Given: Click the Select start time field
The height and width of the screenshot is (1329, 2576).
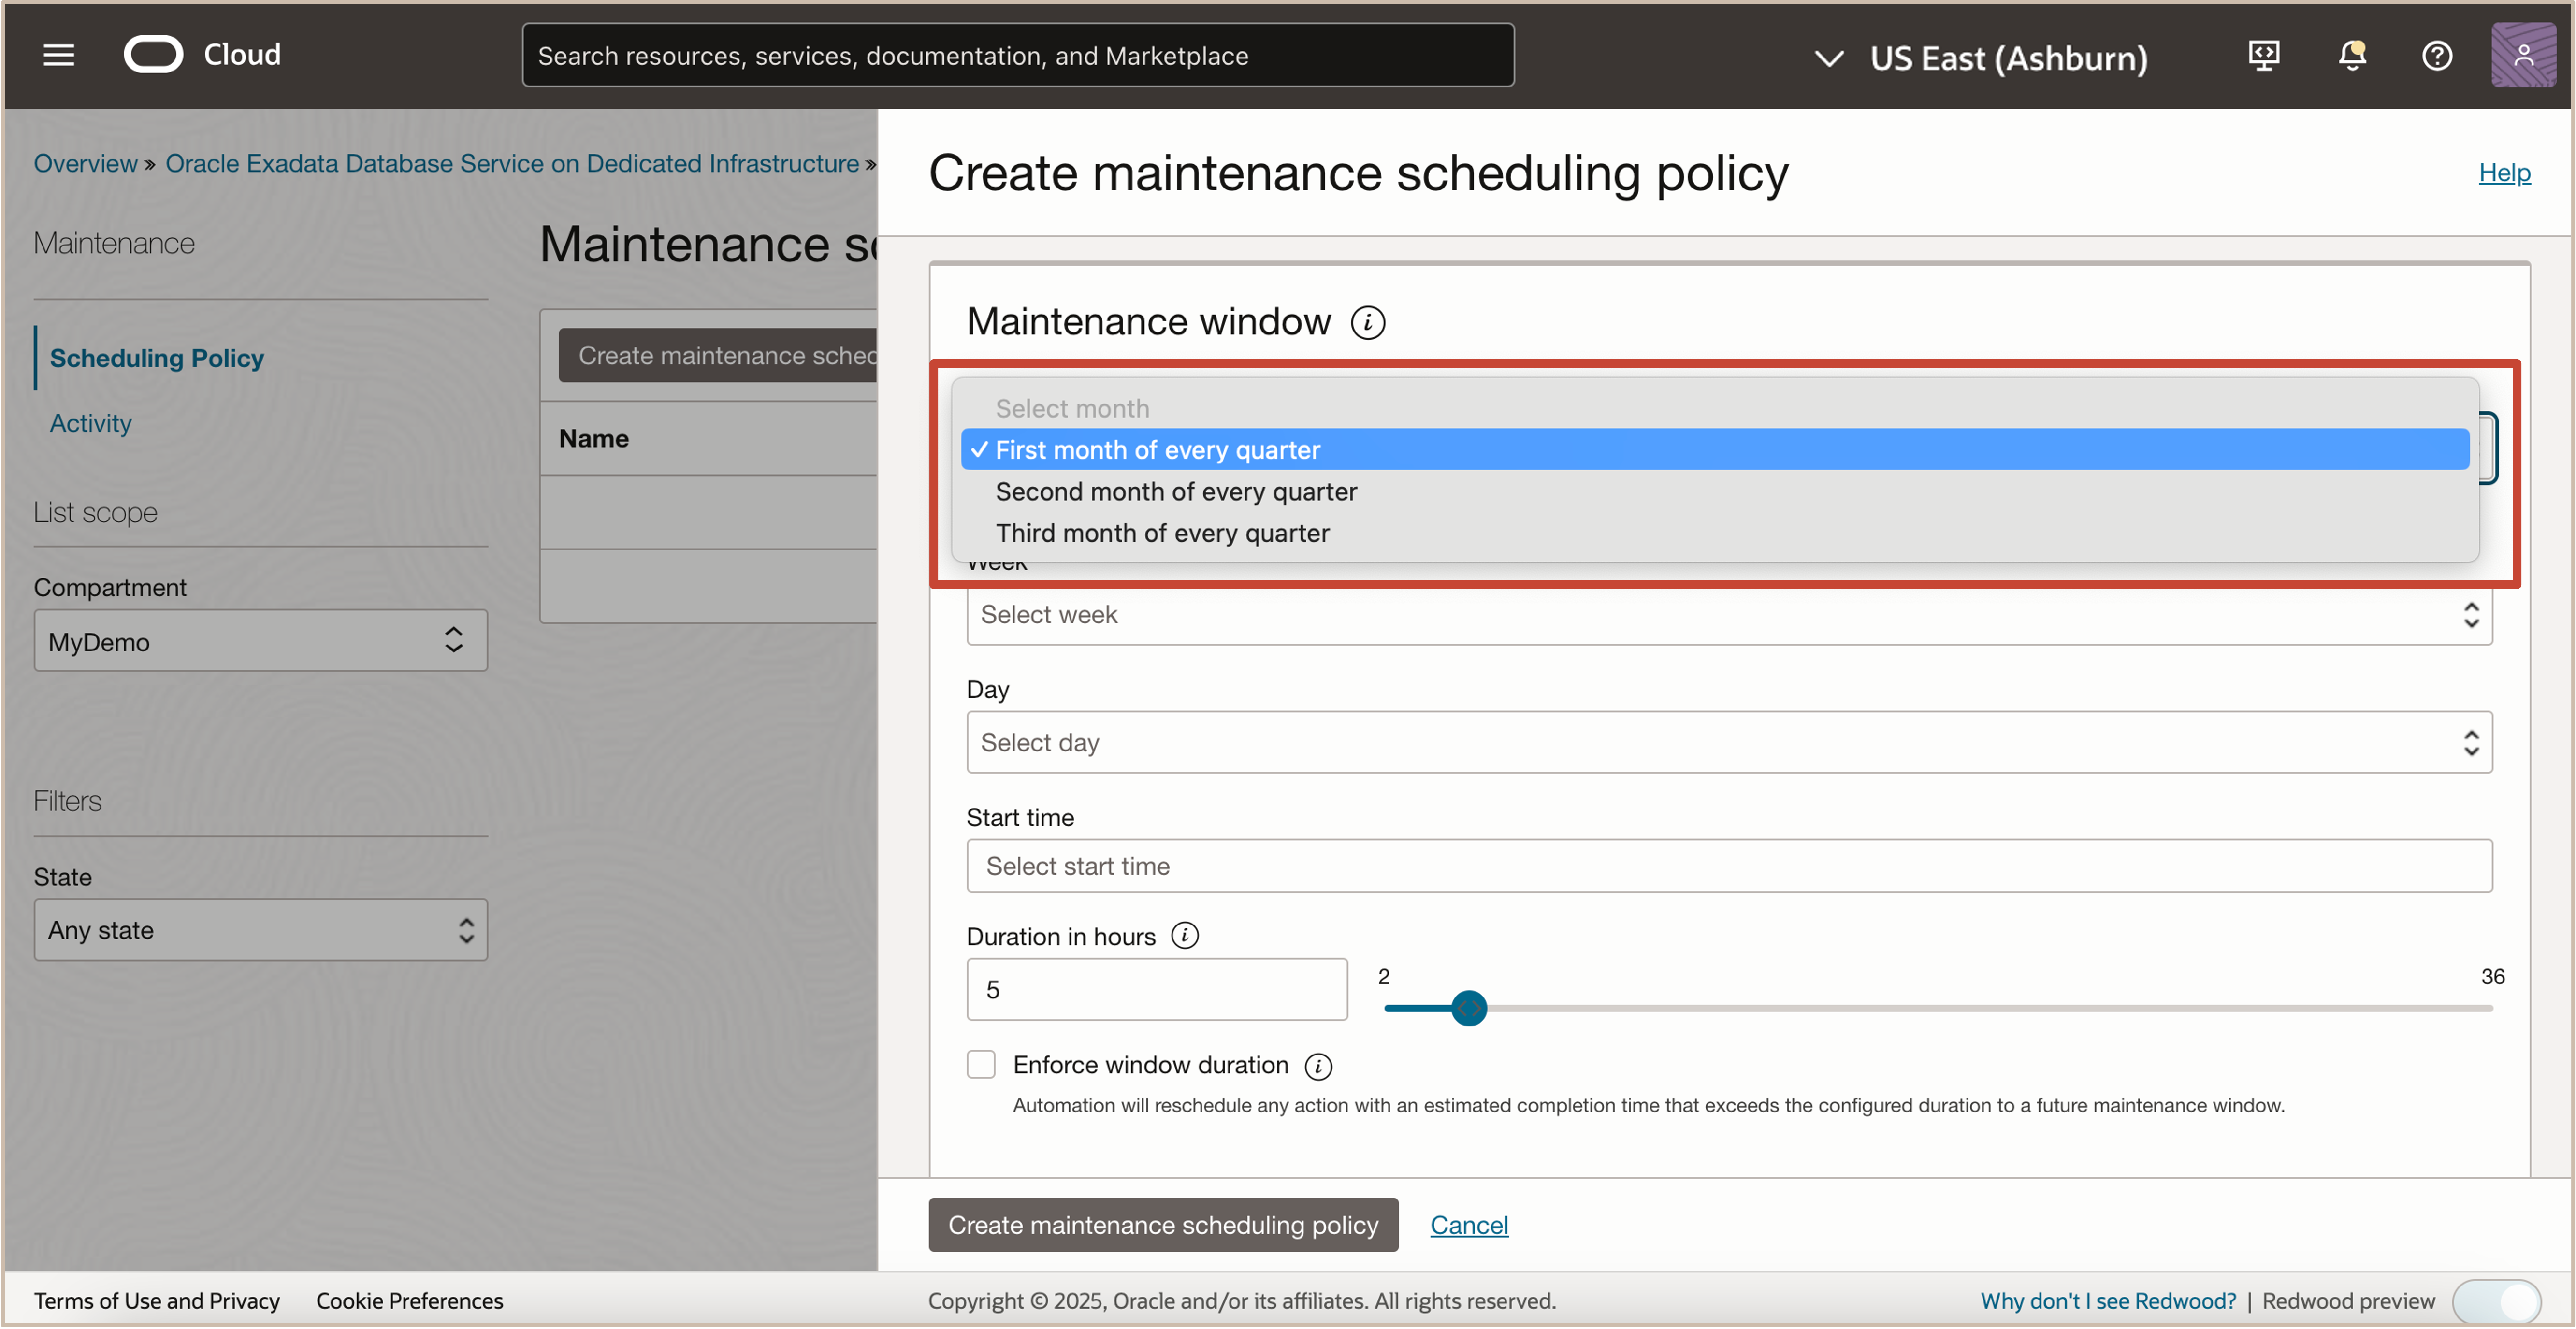Looking at the screenshot, I should pos(1728,865).
